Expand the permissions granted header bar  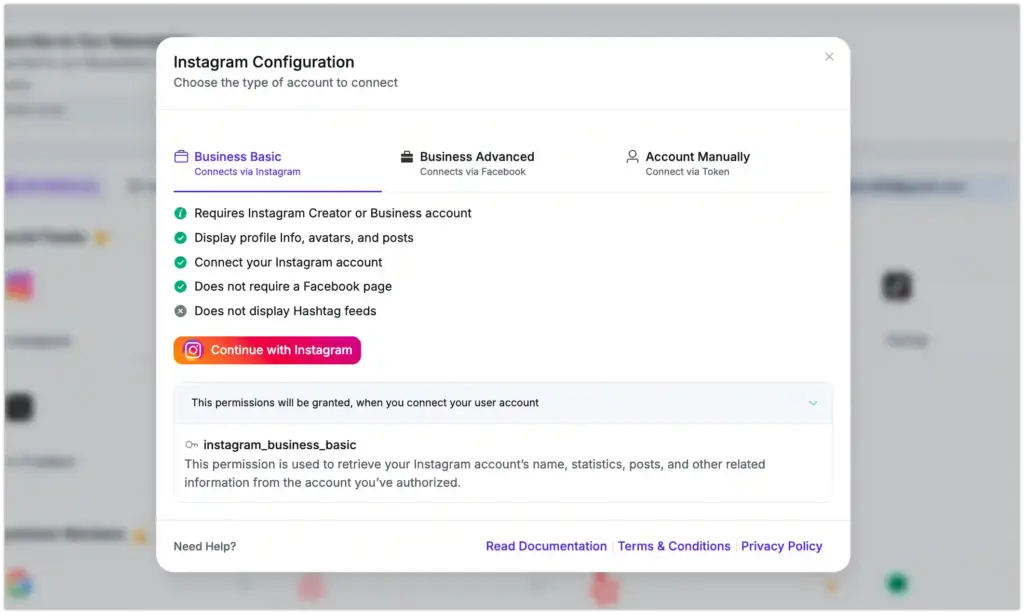point(500,403)
